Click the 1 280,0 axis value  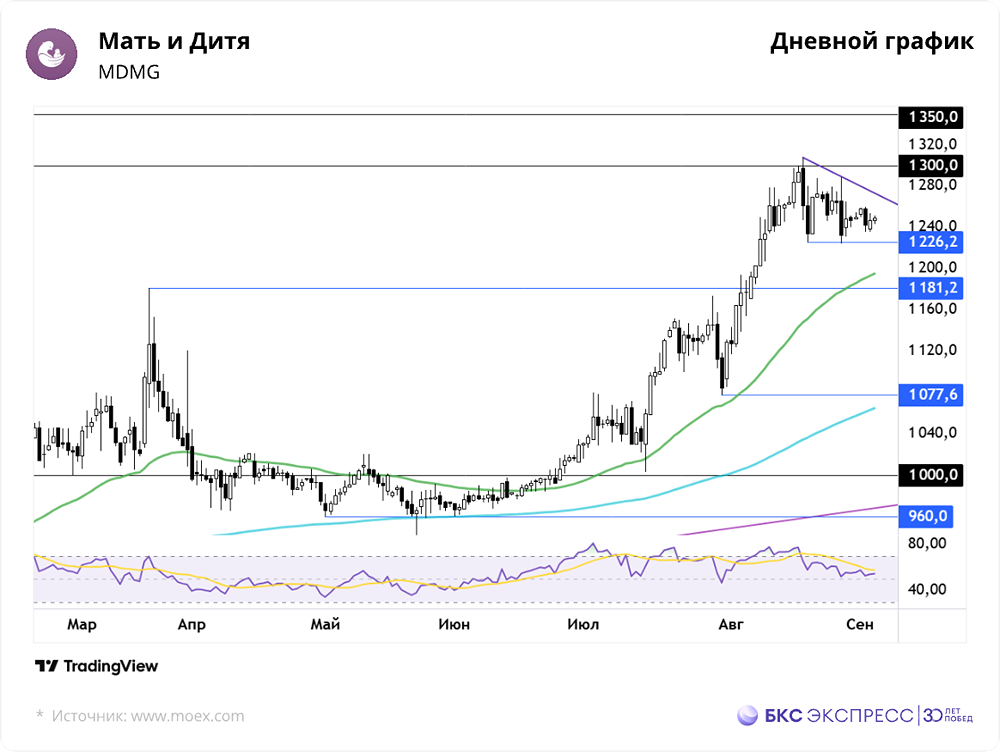coord(933,185)
